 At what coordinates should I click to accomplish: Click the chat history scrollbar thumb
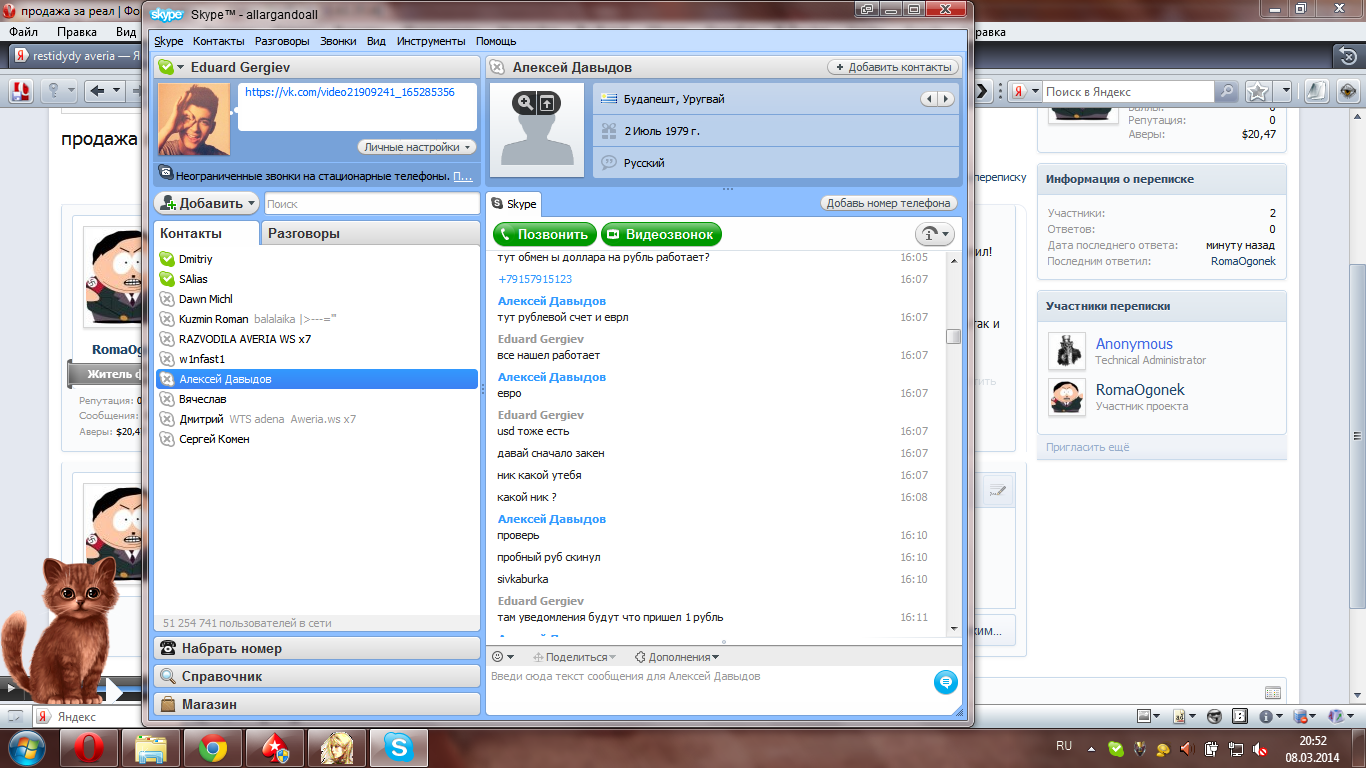click(953, 337)
